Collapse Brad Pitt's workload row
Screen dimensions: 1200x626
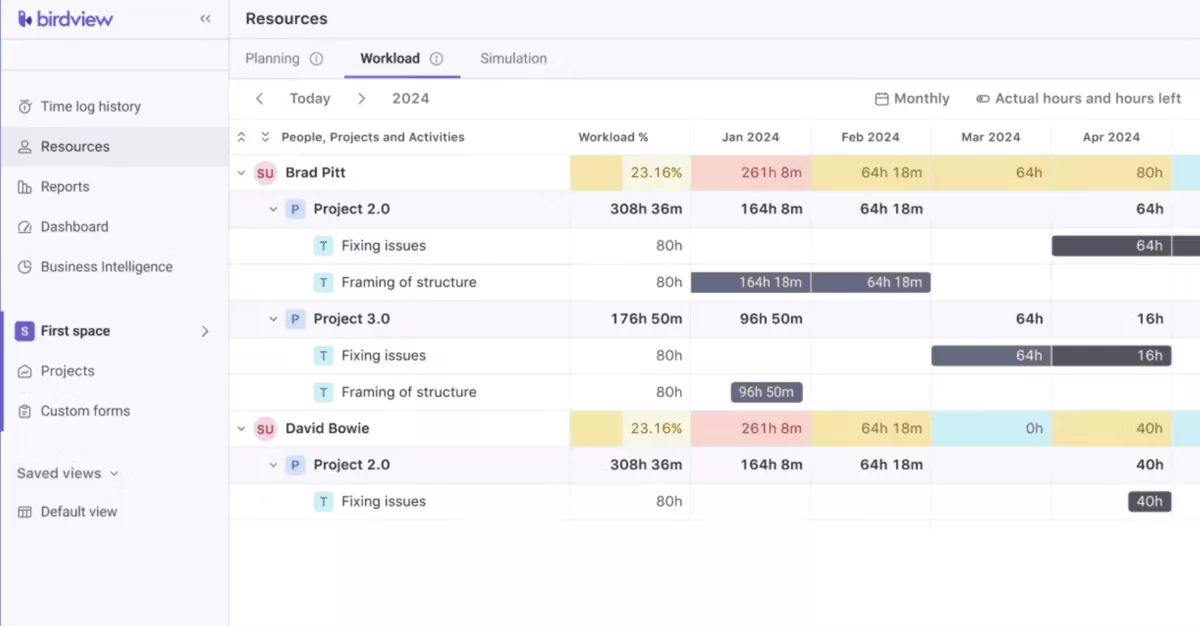pyautogui.click(x=240, y=172)
